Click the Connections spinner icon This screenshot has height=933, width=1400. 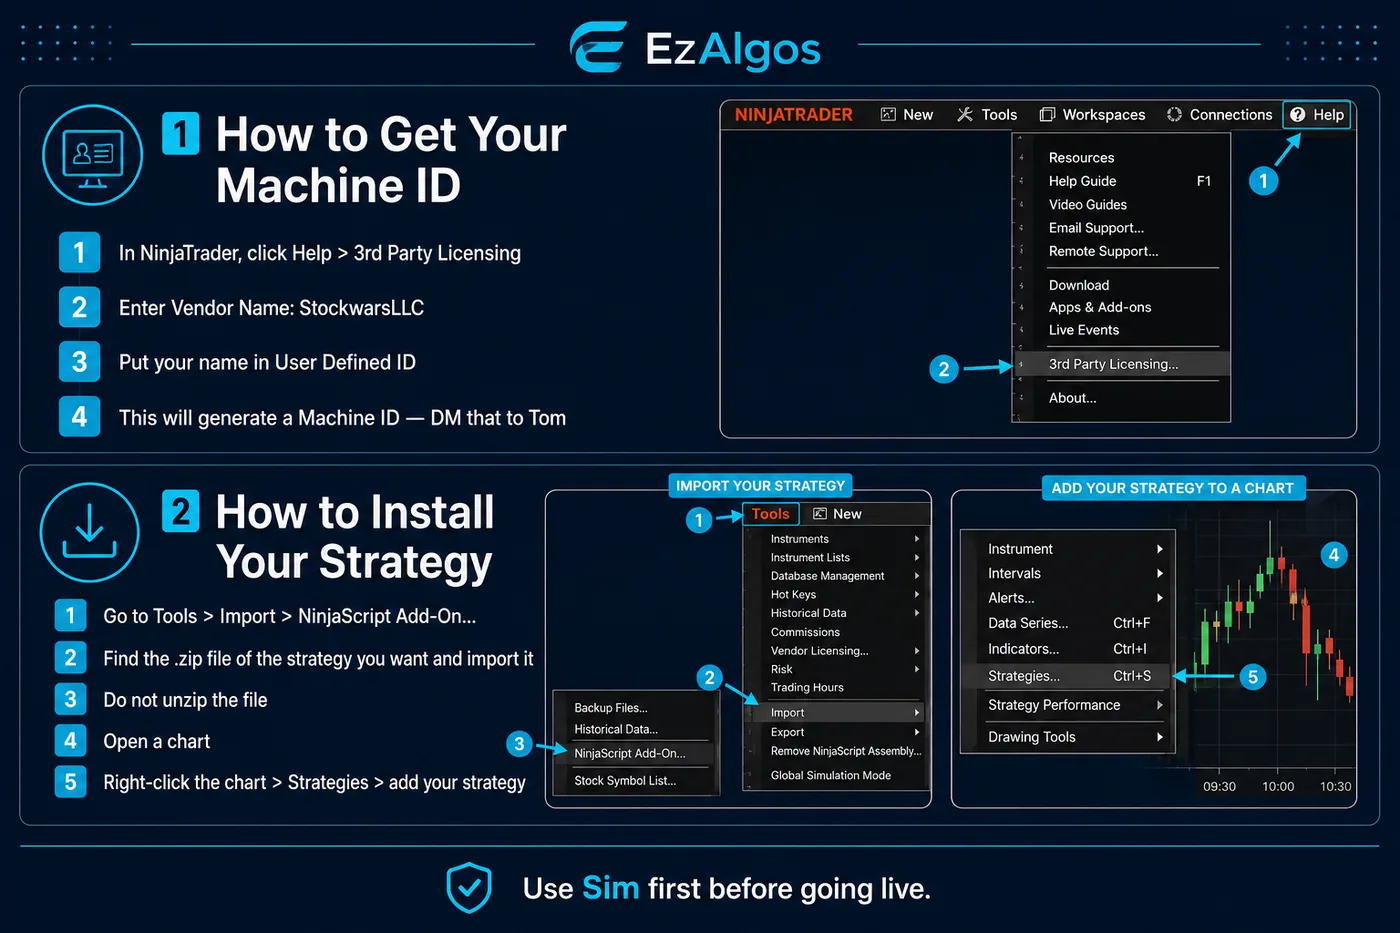[1174, 115]
